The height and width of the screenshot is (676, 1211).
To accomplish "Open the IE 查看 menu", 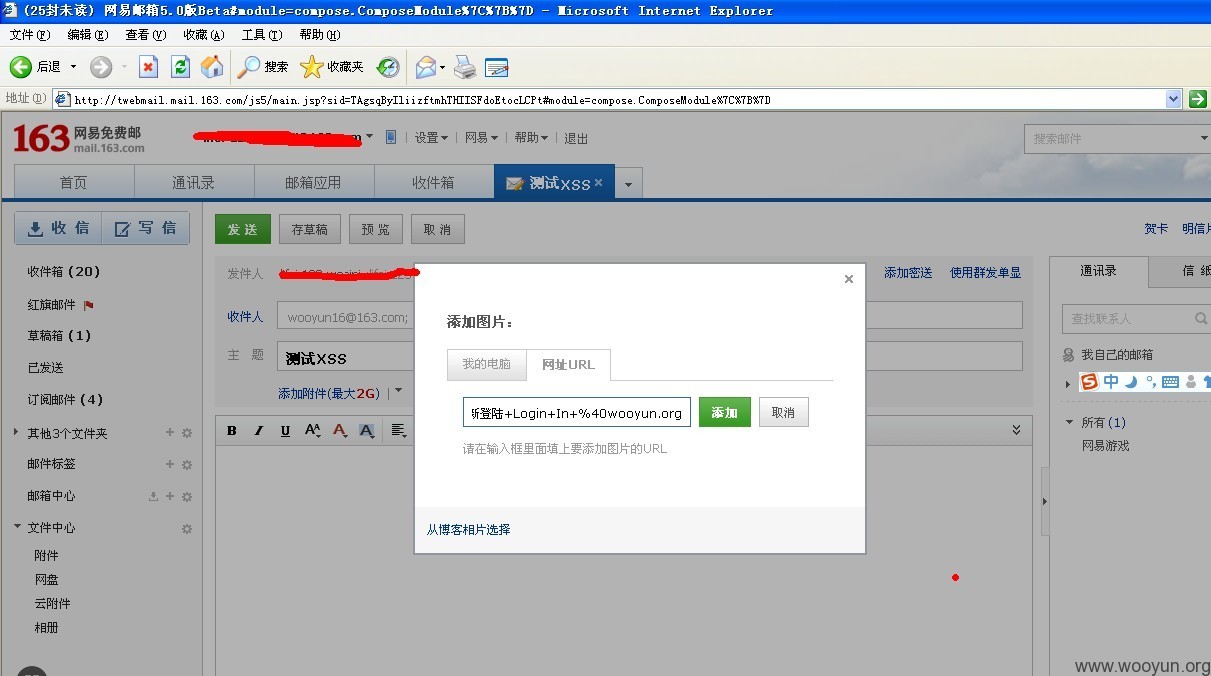I will point(146,35).
